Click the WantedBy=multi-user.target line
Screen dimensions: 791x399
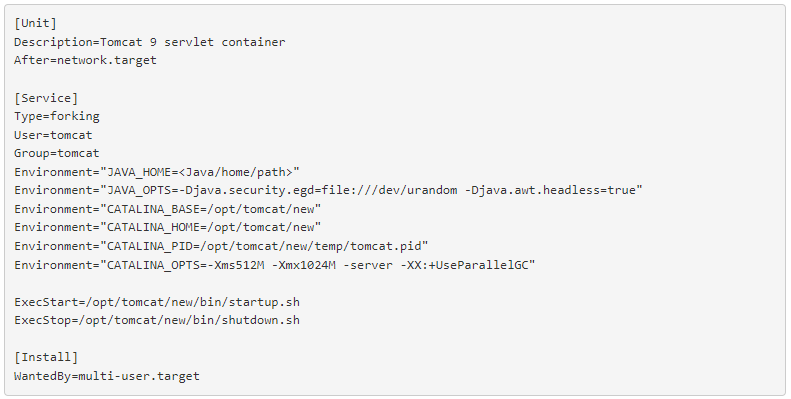click(107, 376)
